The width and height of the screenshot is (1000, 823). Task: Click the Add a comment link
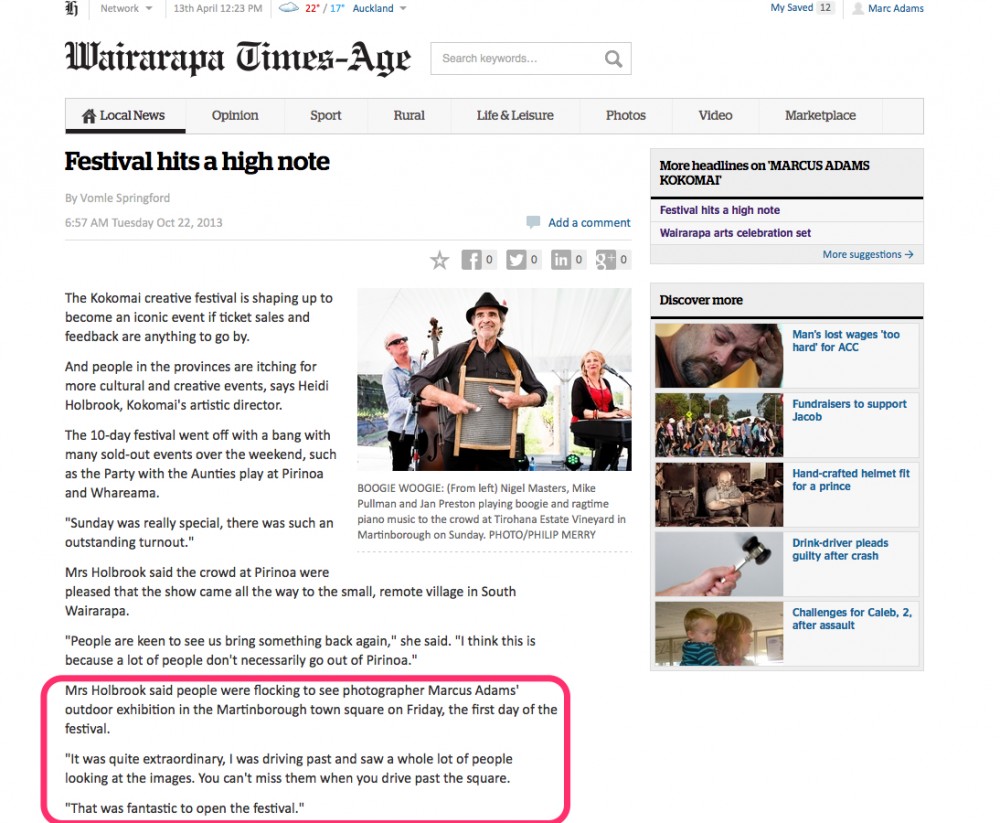tap(589, 223)
